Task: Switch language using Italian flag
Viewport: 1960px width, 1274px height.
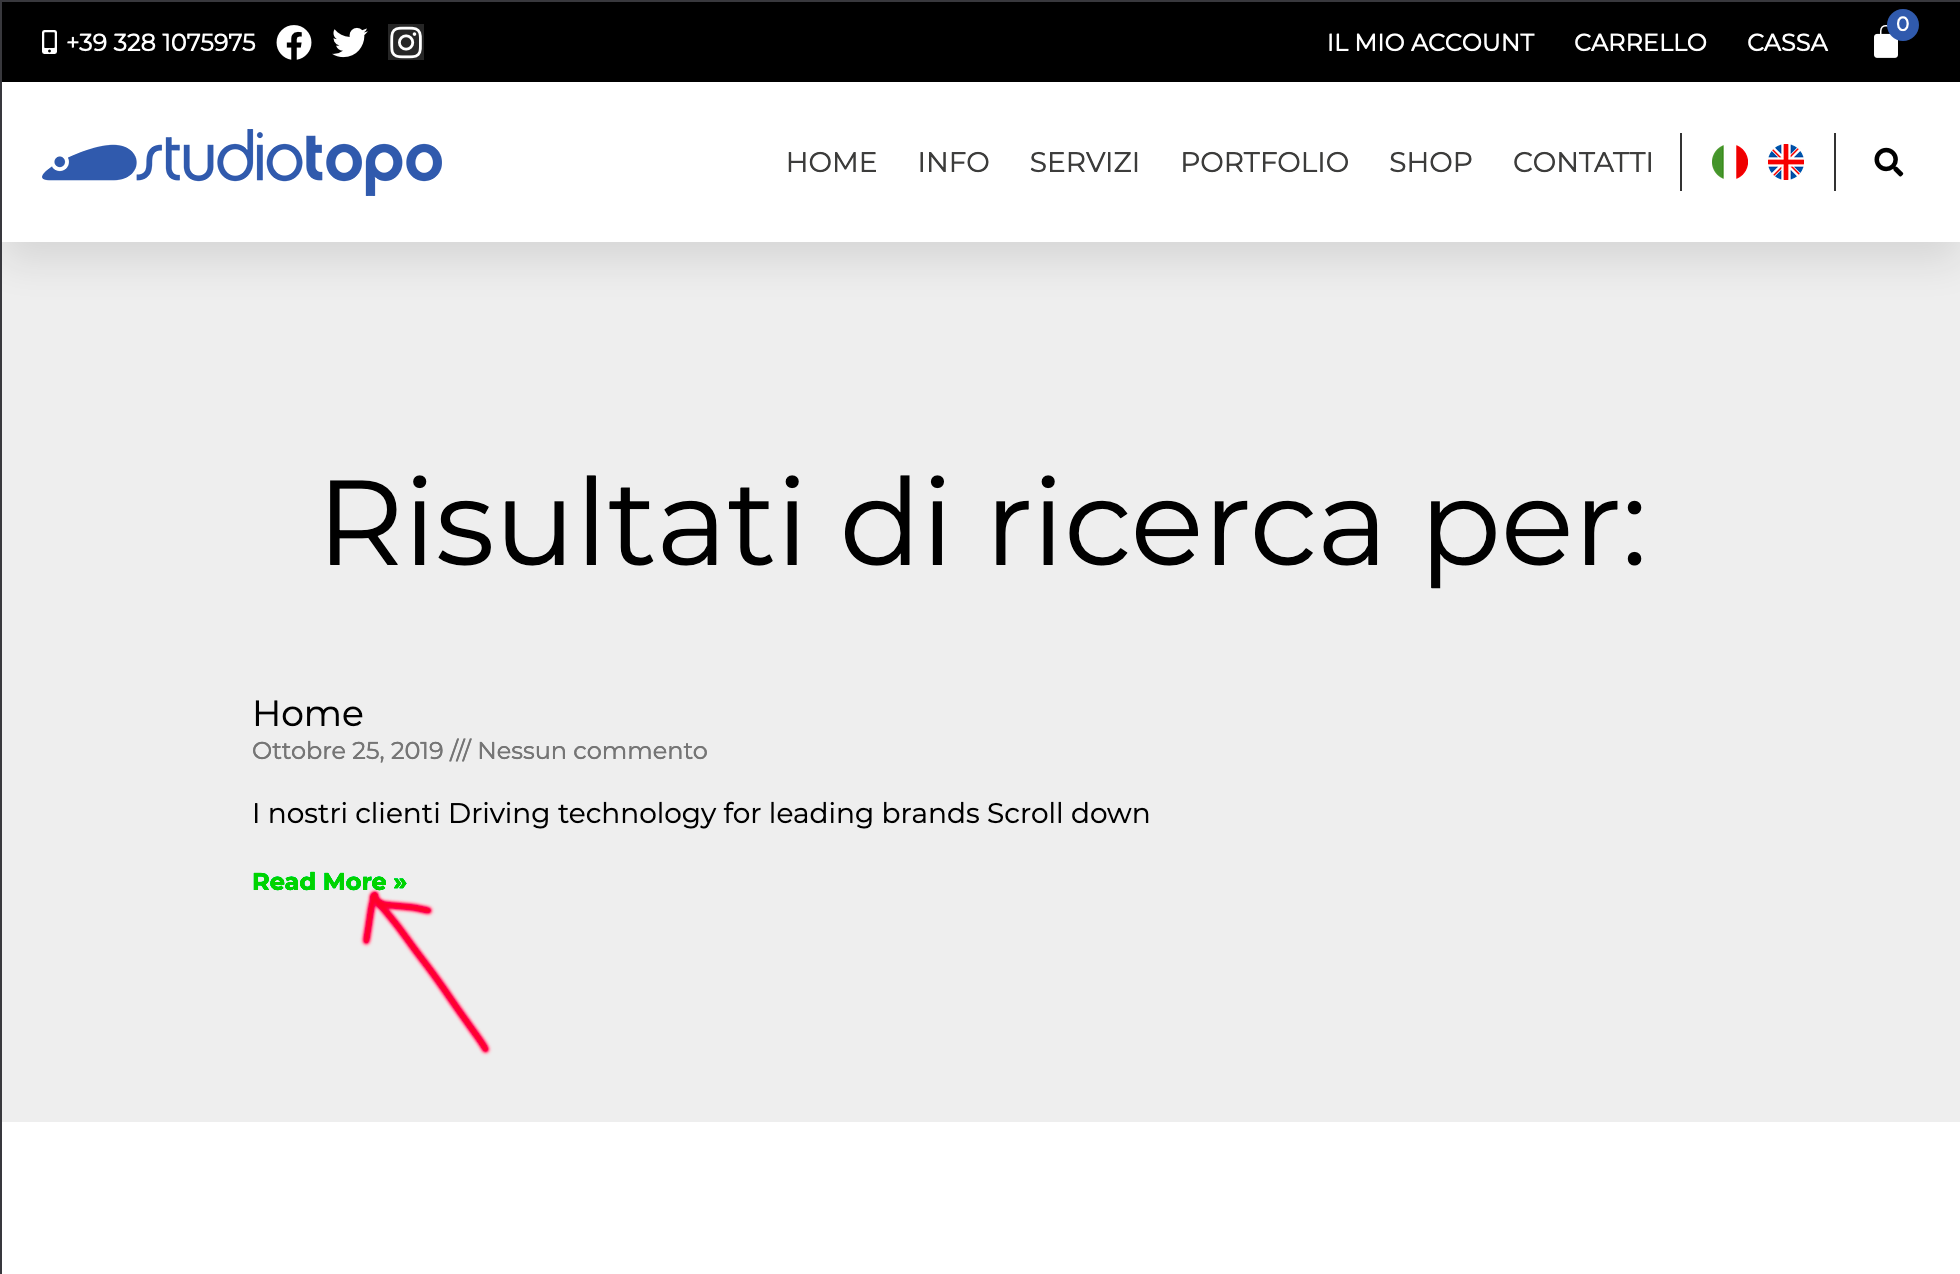Action: (x=1729, y=162)
